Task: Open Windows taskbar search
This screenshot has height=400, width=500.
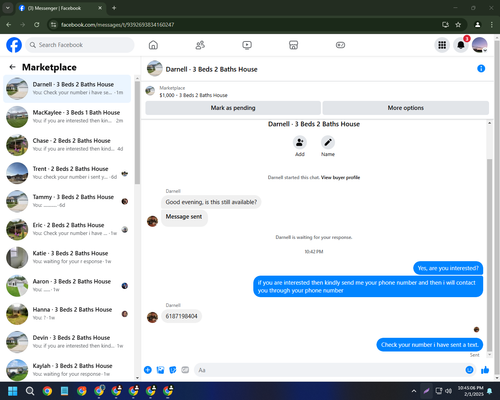Action: click(x=30, y=391)
